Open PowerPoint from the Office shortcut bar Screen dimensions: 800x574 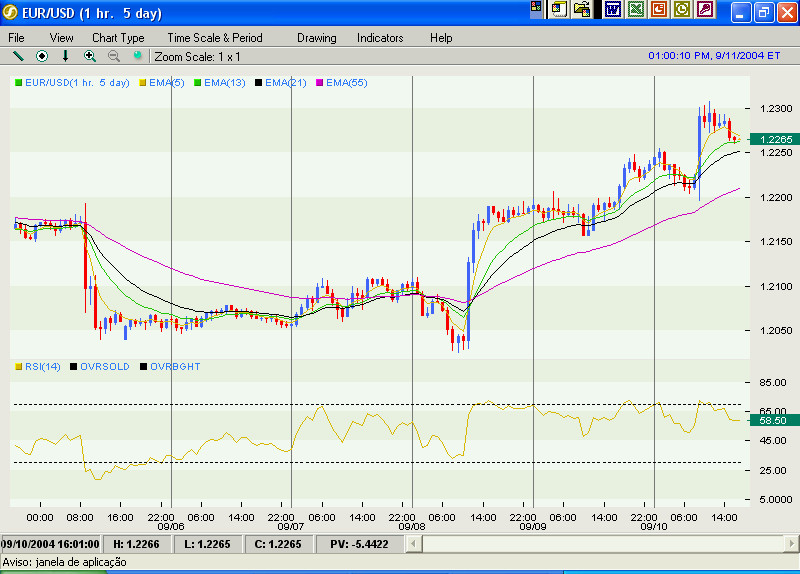pos(658,9)
